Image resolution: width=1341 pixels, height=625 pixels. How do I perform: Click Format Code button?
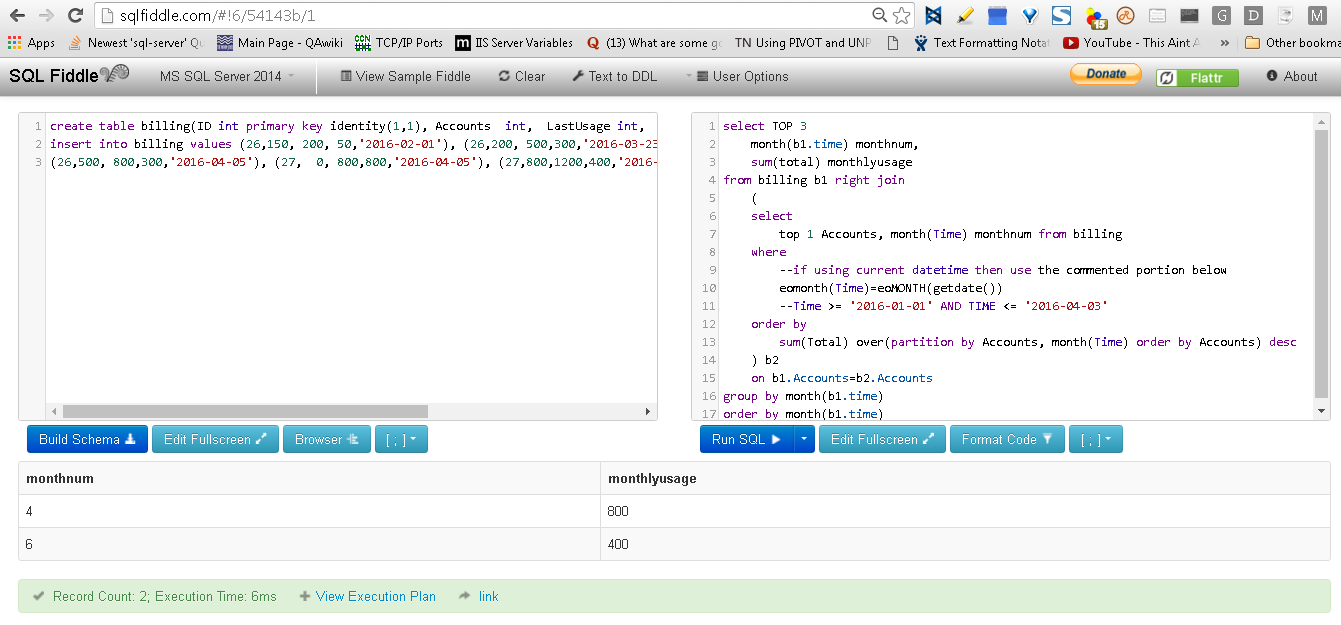coord(1007,439)
